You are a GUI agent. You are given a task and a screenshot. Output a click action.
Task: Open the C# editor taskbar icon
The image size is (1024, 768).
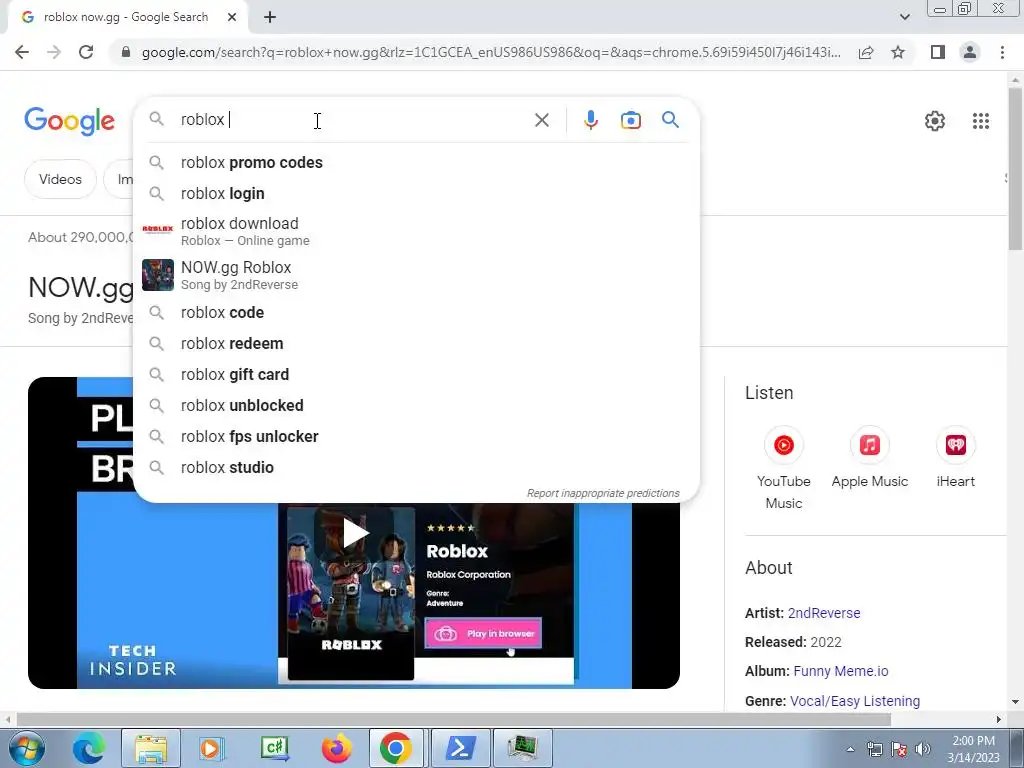[x=274, y=748]
